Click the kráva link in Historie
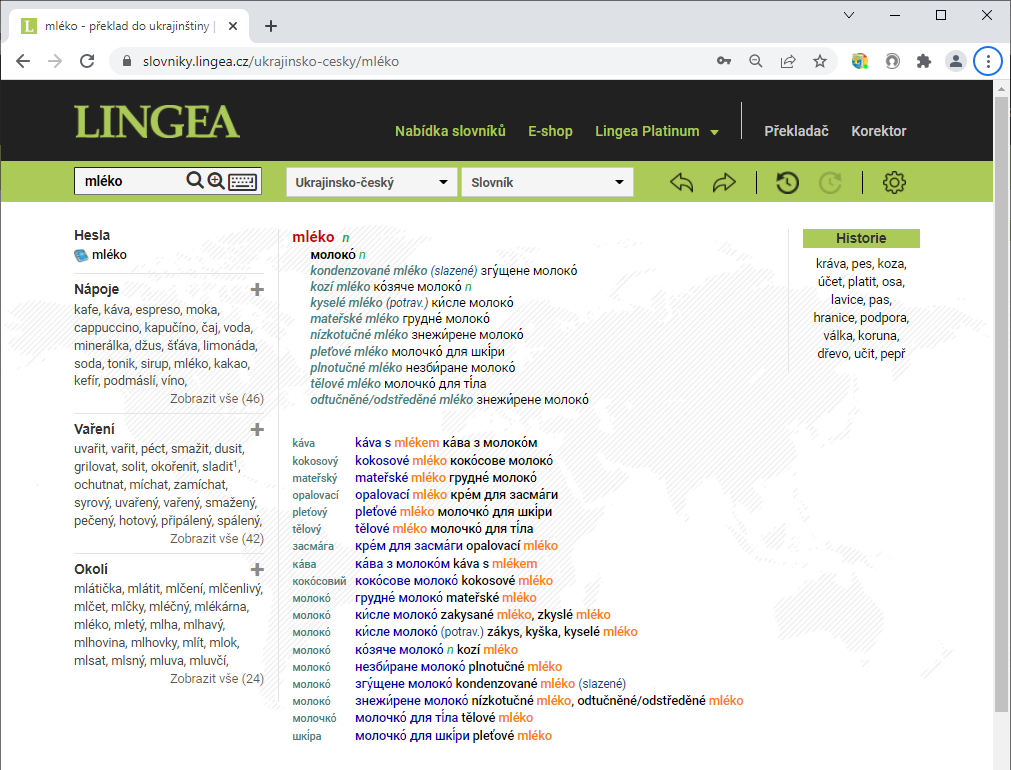Viewport: 1011px width, 770px height. (x=831, y=264)
